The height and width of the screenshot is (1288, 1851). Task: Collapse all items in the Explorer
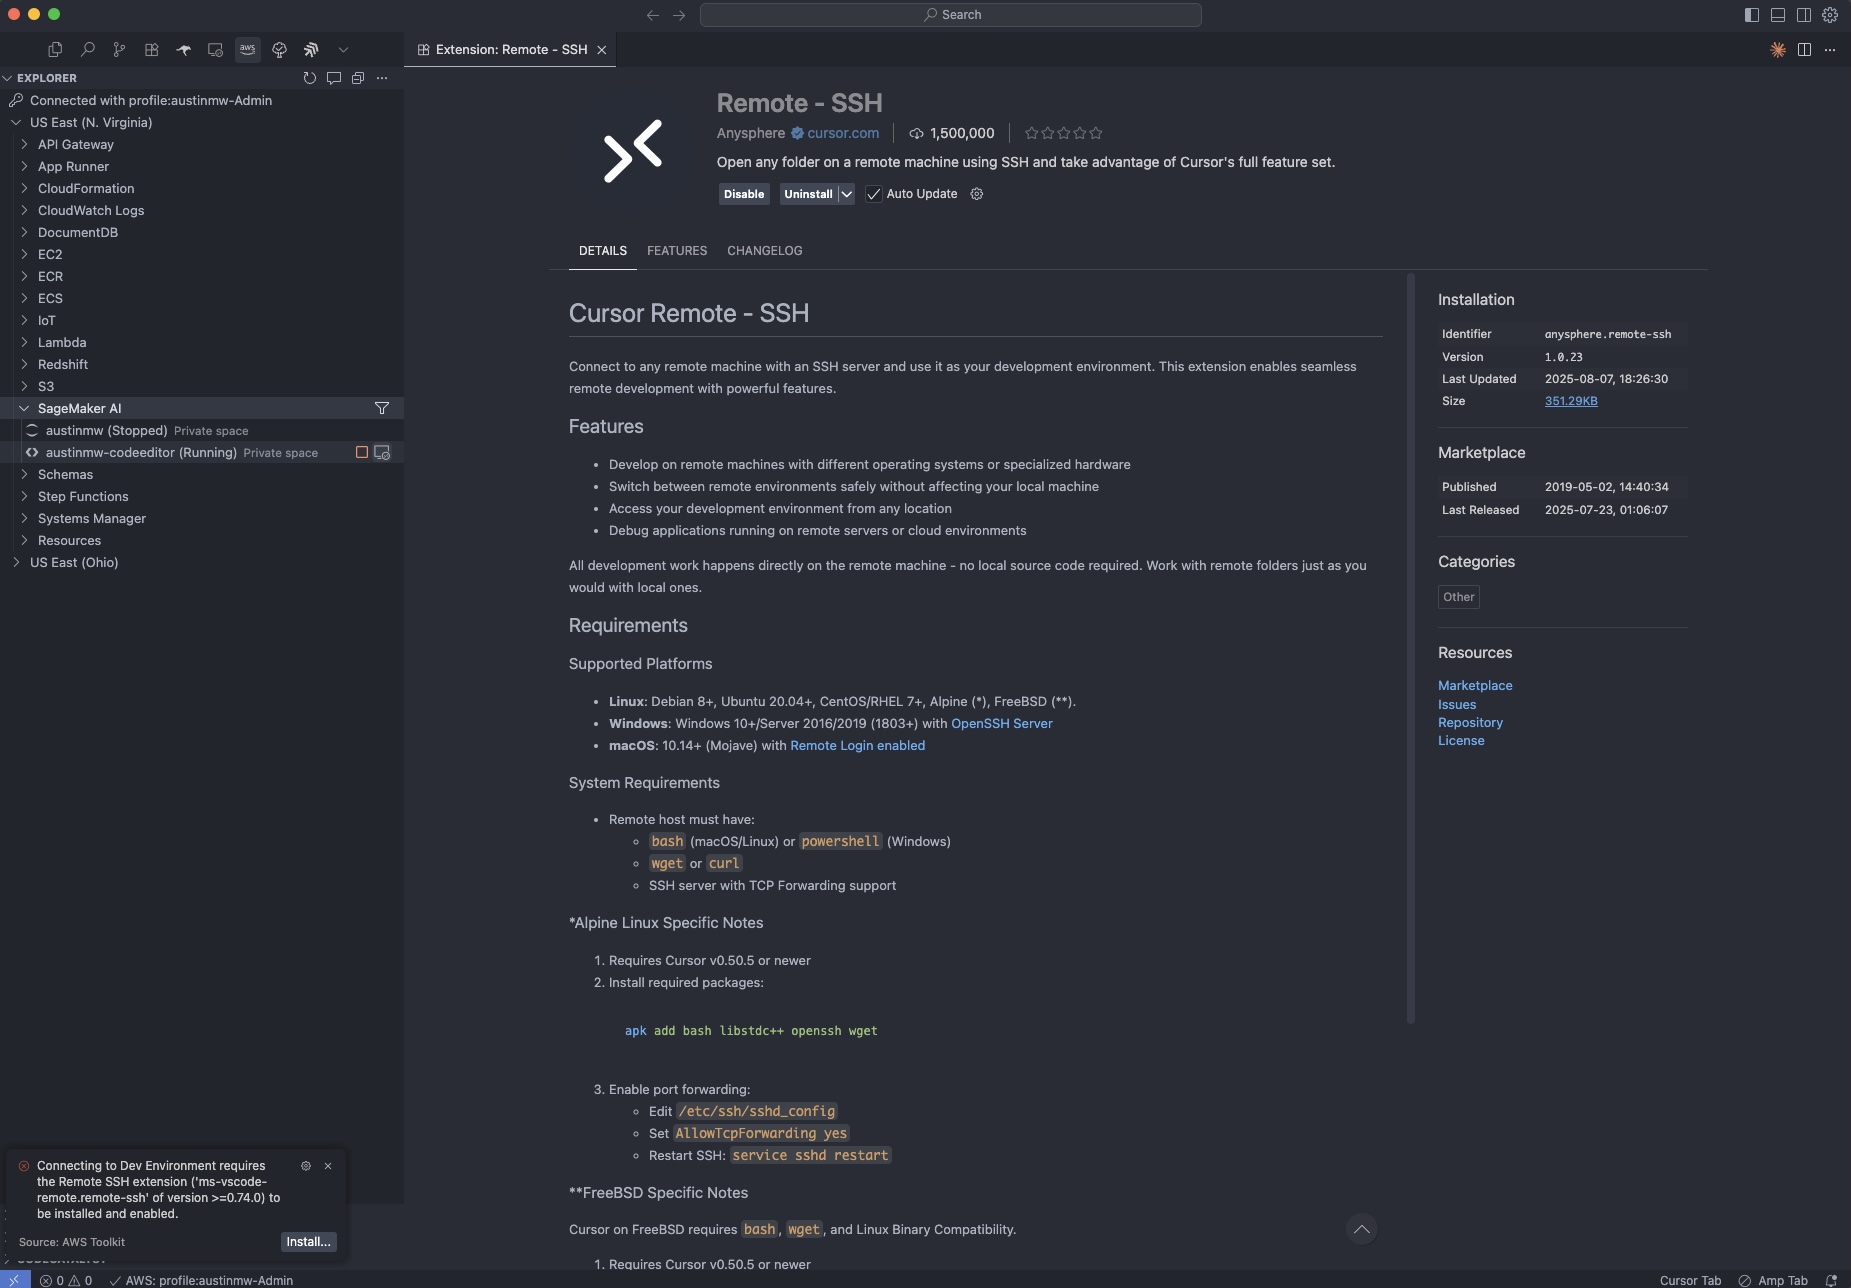pos(358,78)
